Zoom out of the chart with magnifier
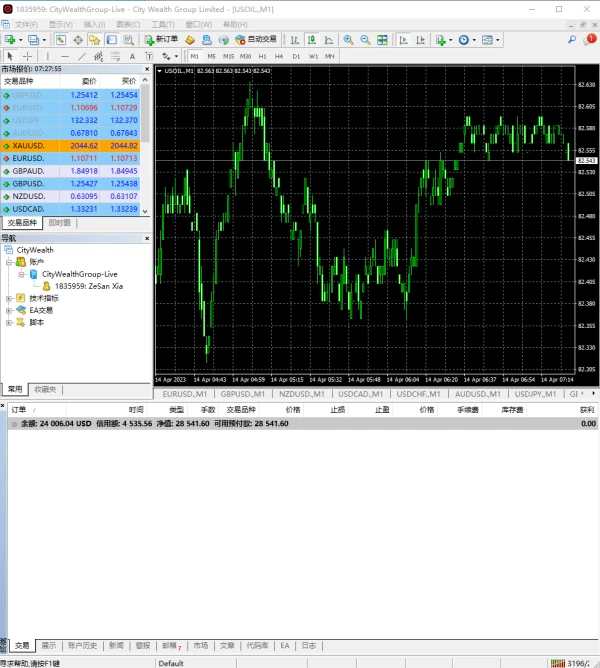 tap(365, 40)
